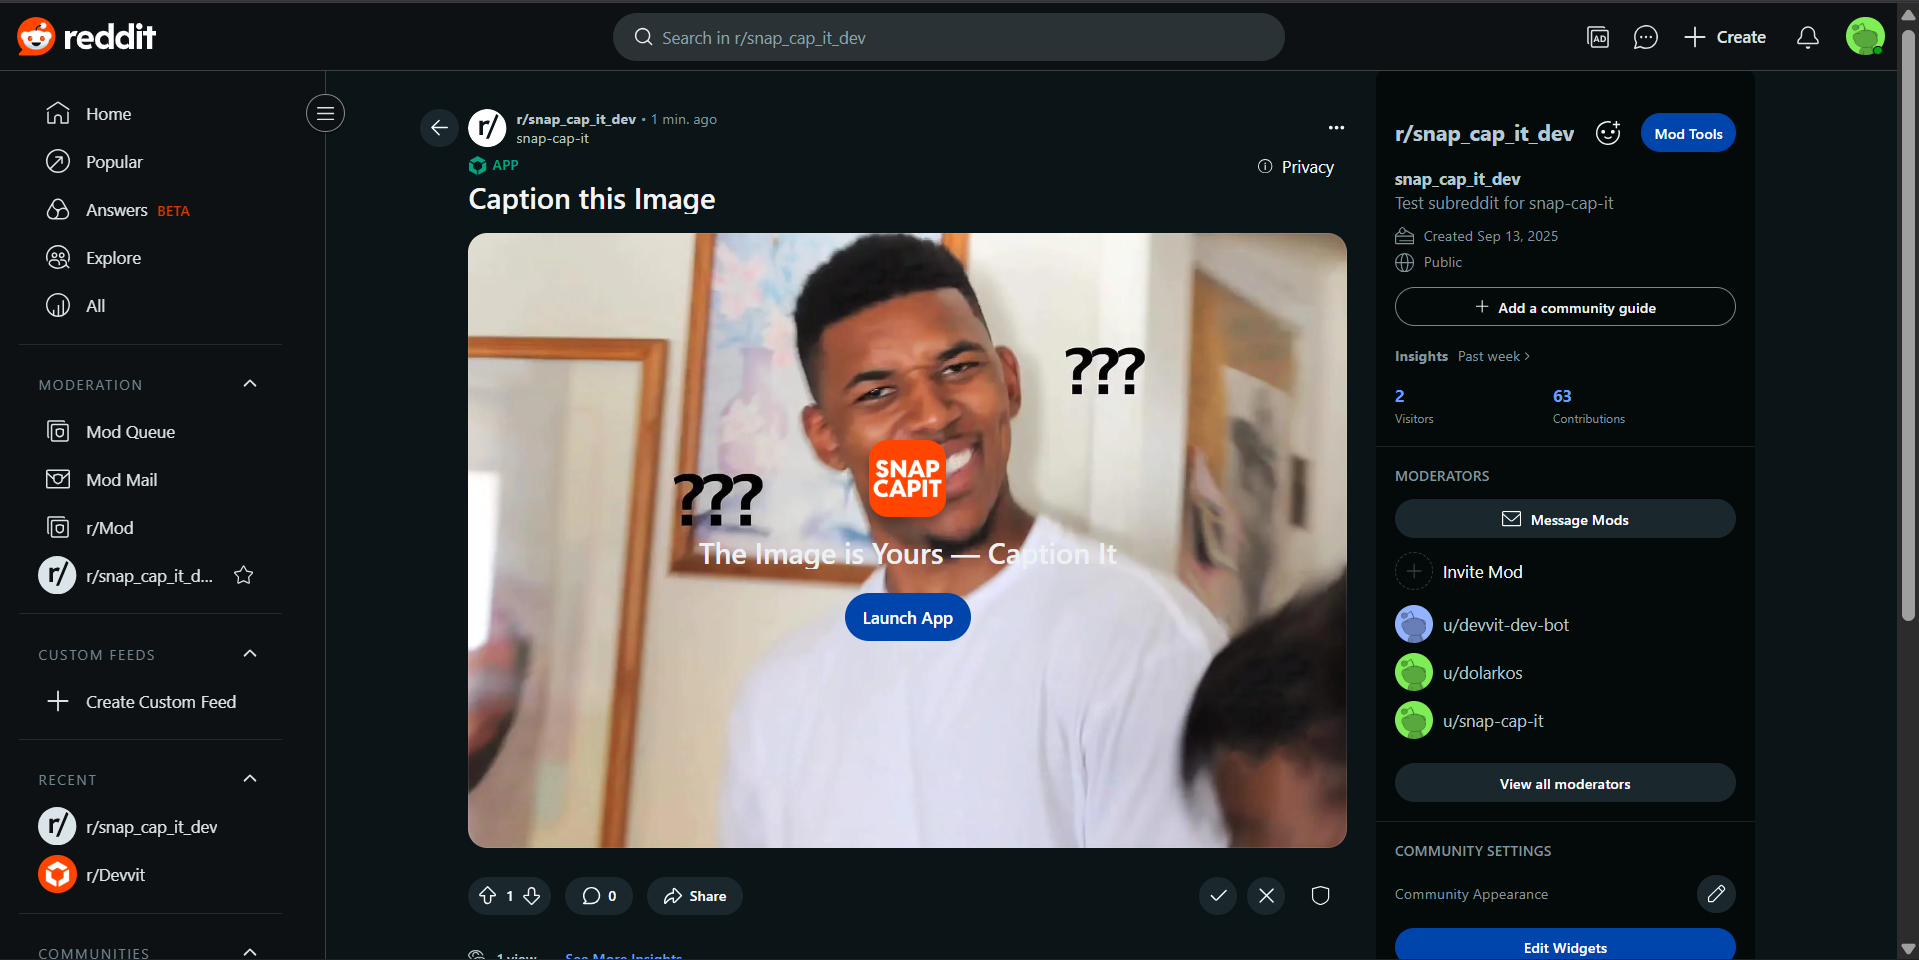Click the u/devvit-dev-bot avatar
Image resolution: width=1919 pixels, height=960 pixels.
pos(1414,624)
